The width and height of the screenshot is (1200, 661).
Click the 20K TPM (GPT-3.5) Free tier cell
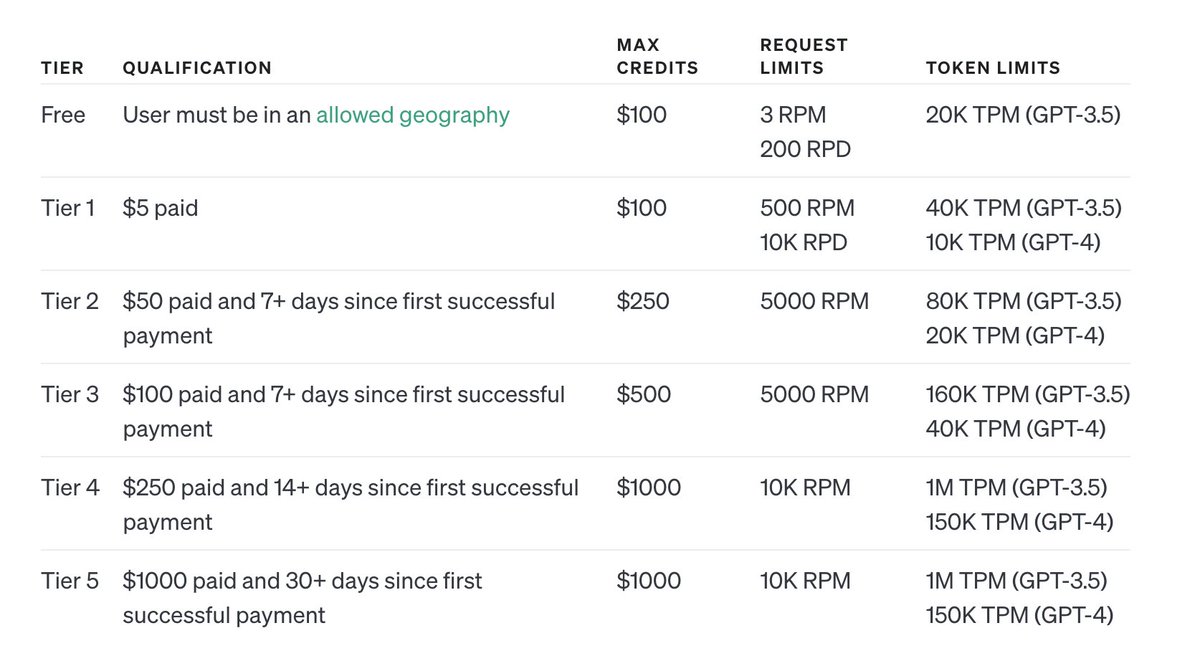(1023, 115)
